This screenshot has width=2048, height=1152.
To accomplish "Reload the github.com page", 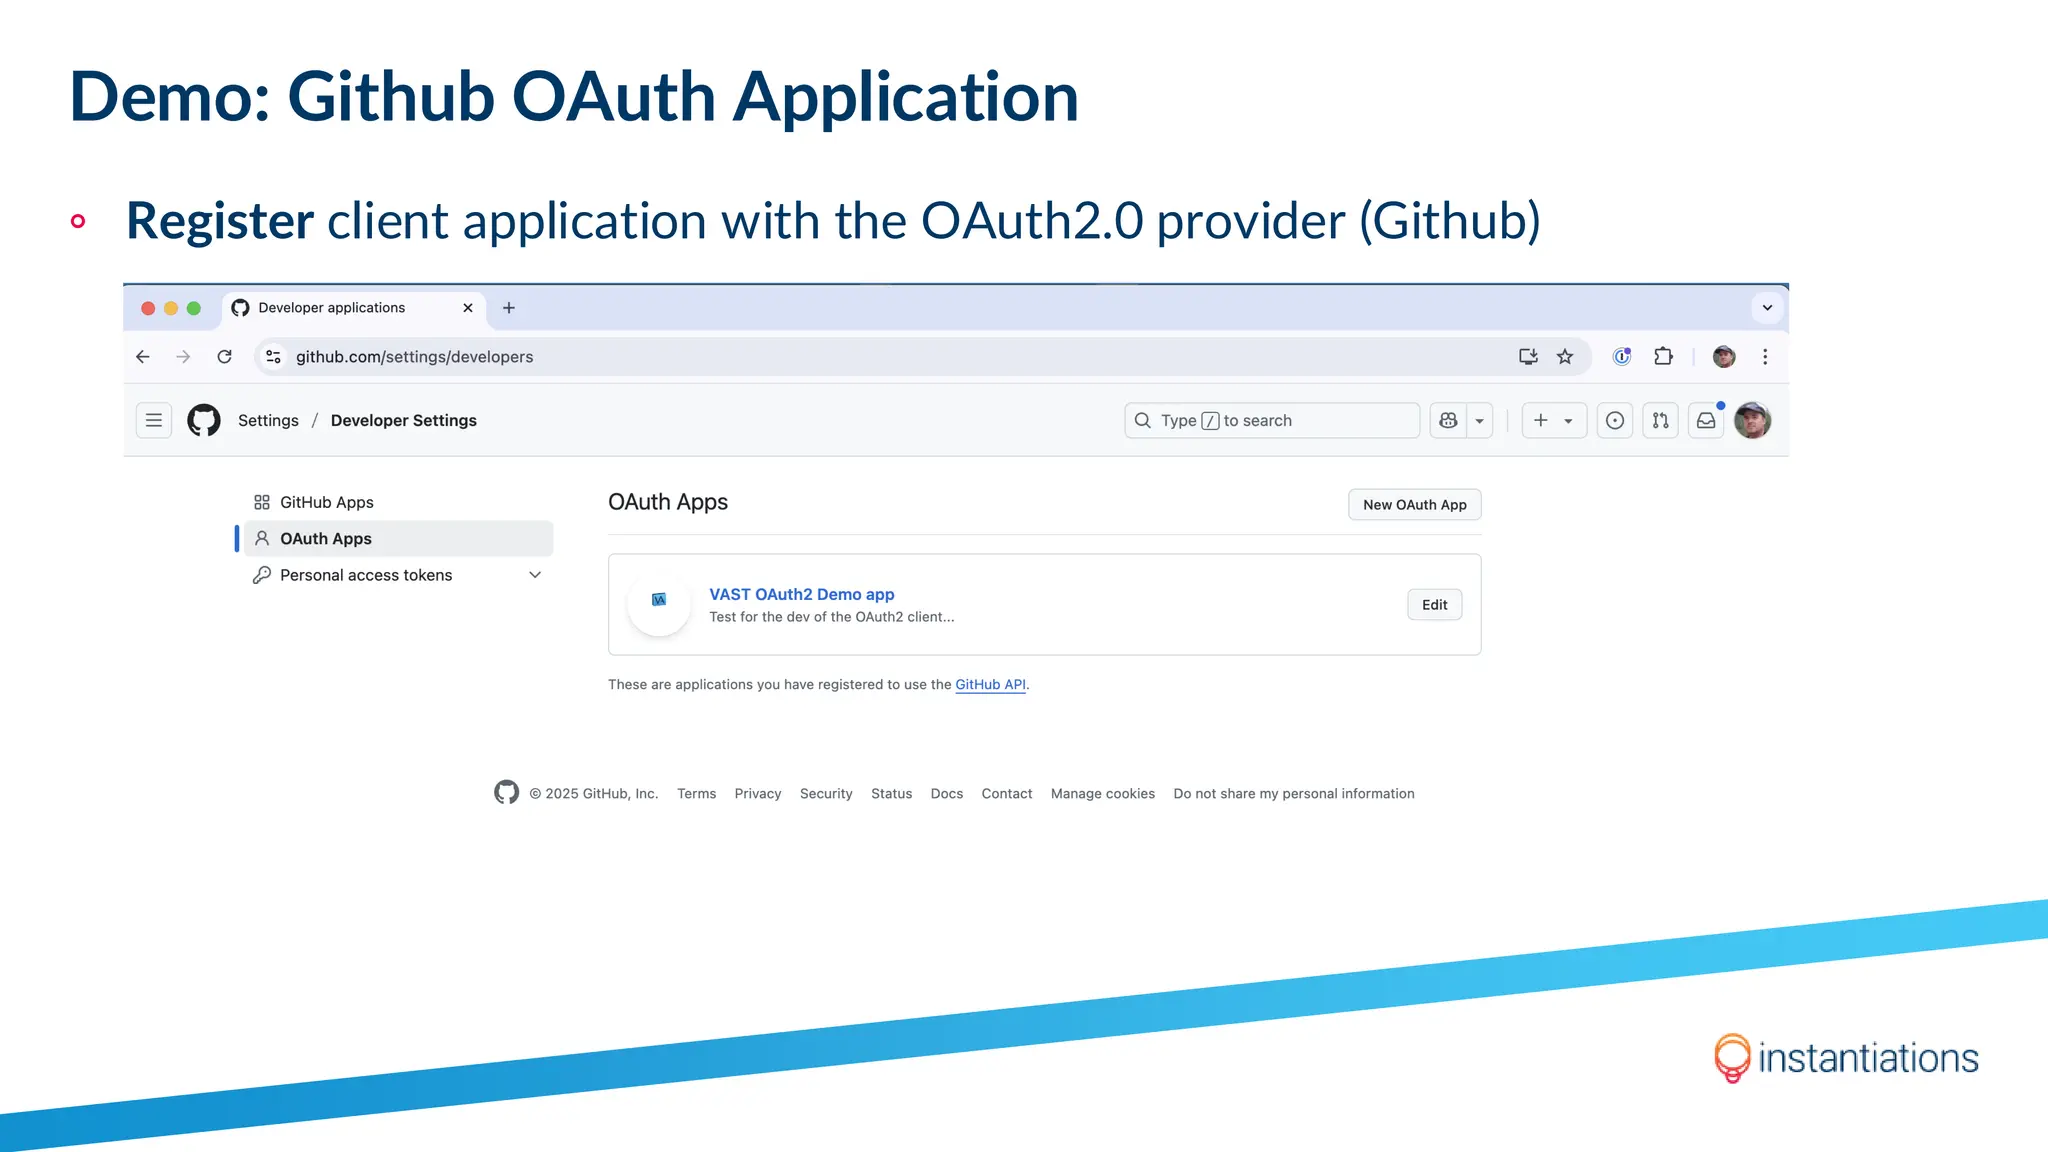I will pos(225,357).
